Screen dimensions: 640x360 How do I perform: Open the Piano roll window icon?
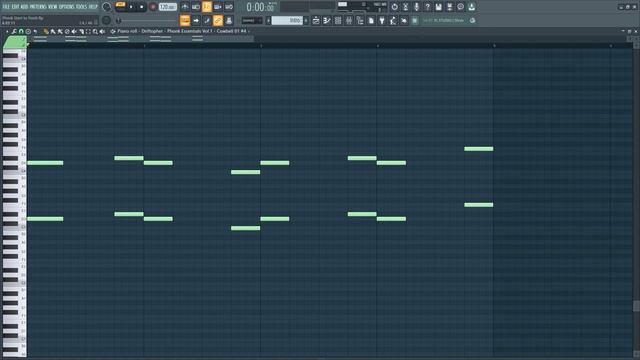point(327,20)
